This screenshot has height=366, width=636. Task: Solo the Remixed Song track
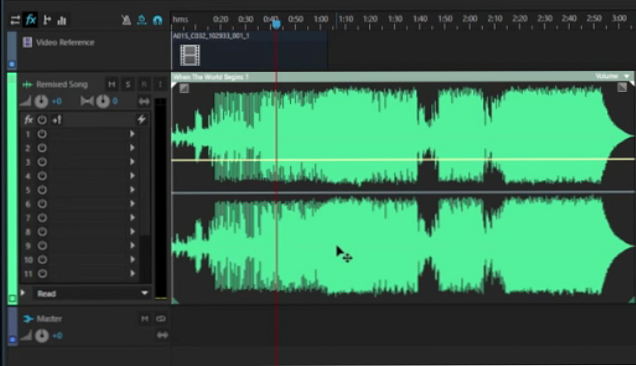pos(128,84)
